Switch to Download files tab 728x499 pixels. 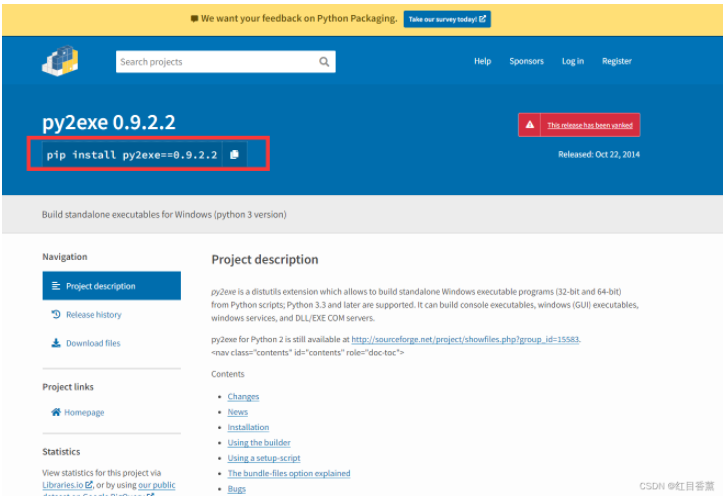click(93, 343)
